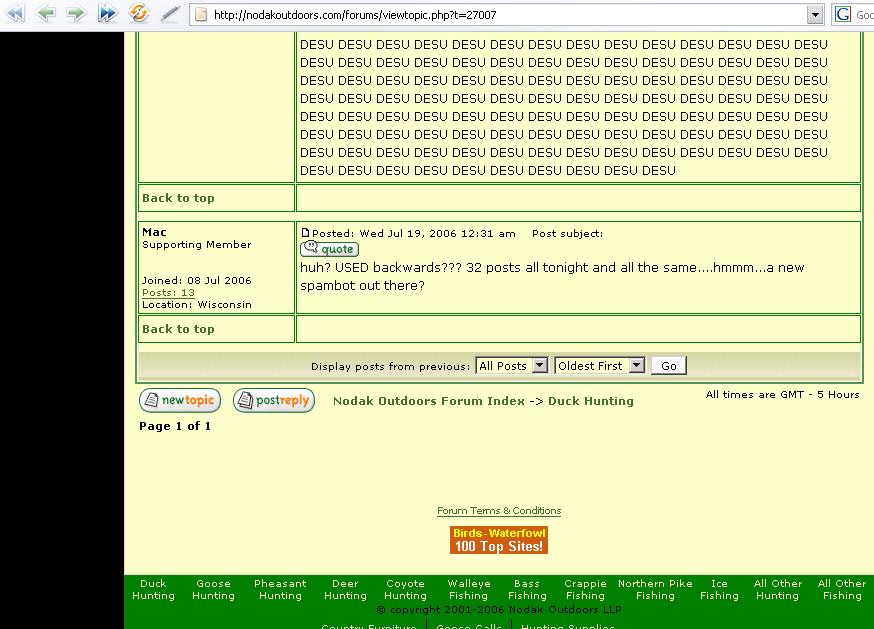Screen dimensions: 874x629
Task: Start a new topic
Action: click(x=180, y=400)
